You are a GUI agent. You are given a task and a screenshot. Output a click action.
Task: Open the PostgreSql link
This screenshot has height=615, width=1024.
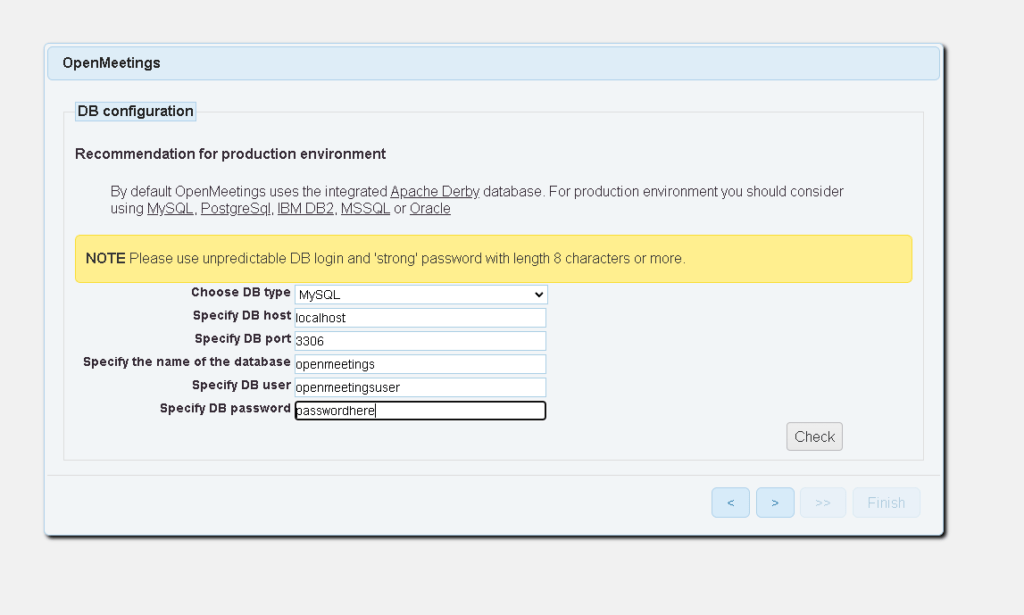pyautogui.click(x=235, y=209)
